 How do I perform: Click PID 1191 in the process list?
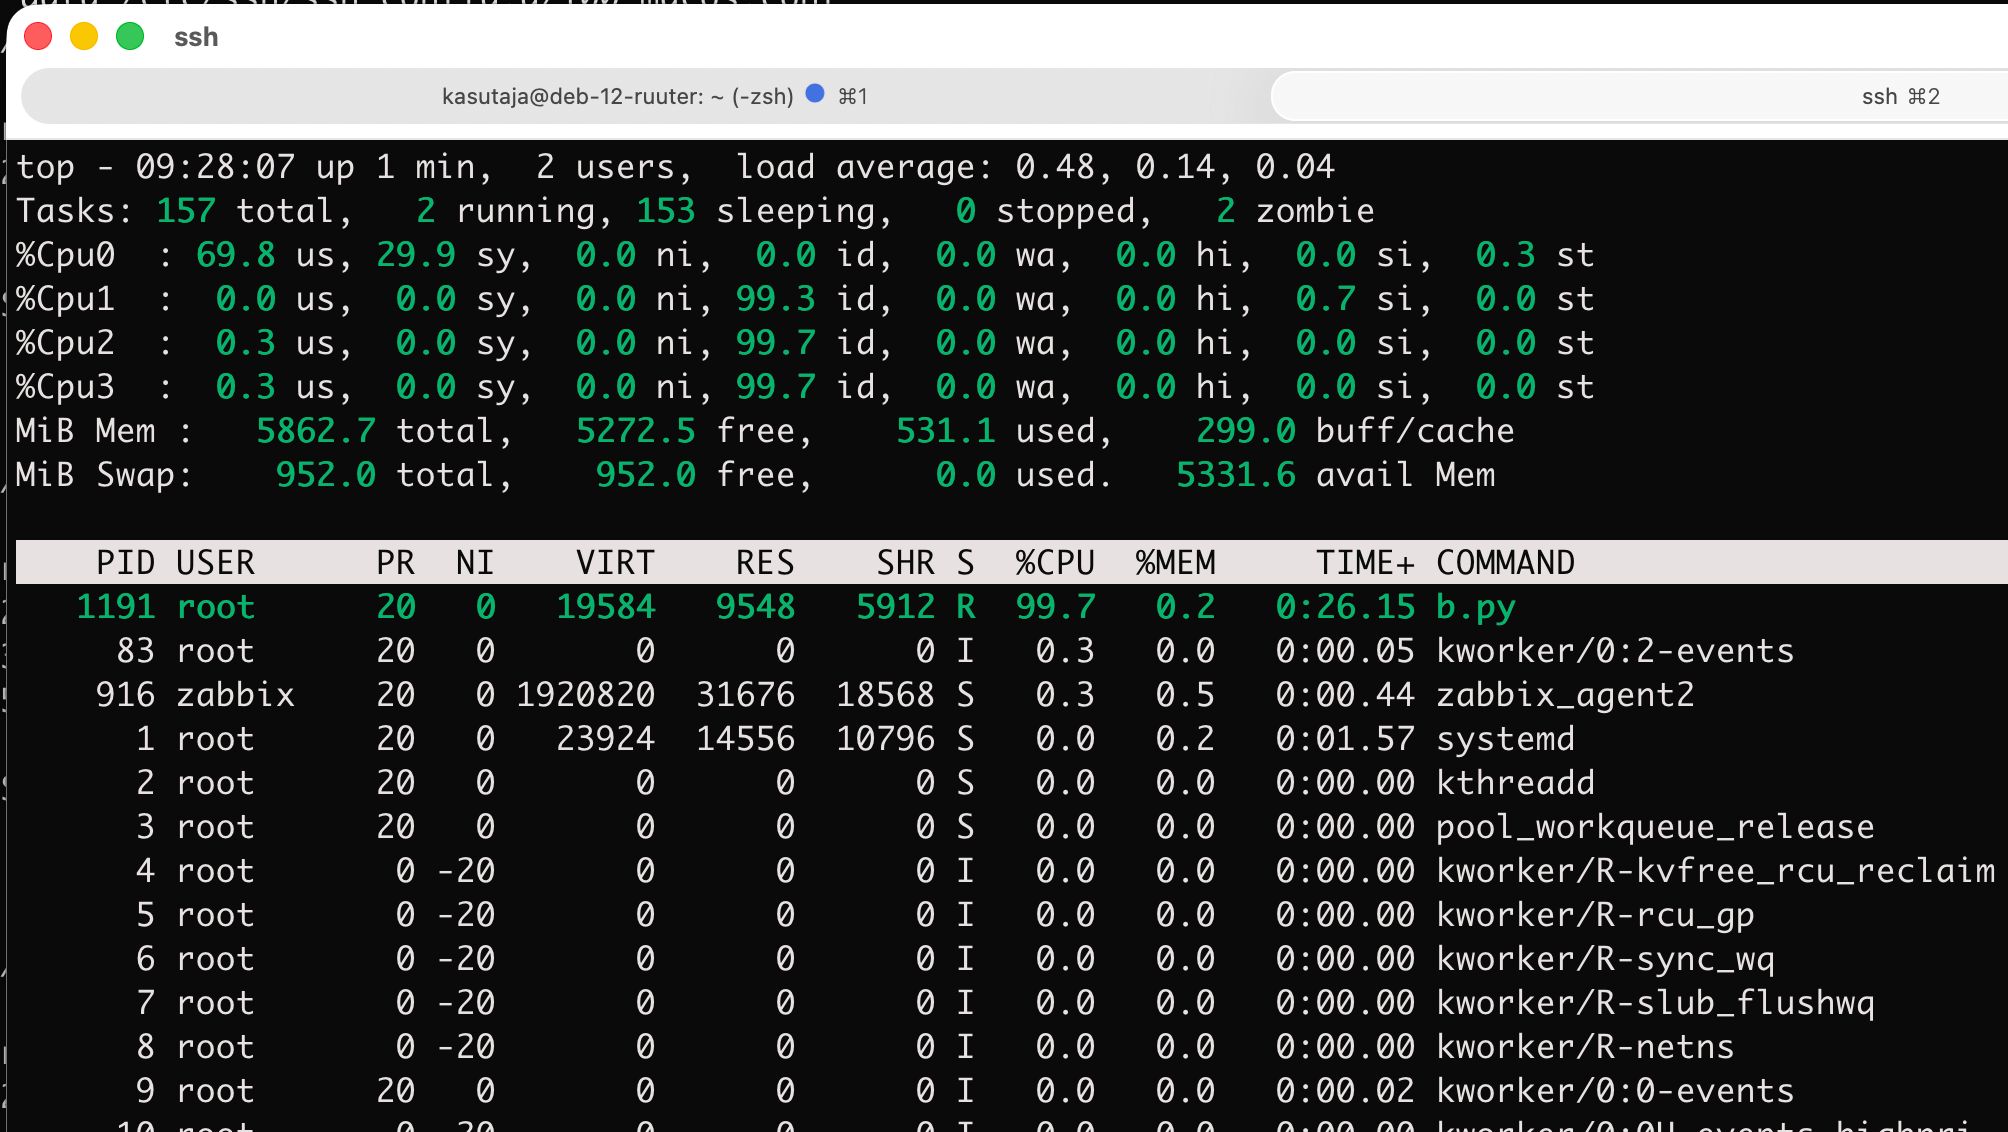[115, 607]
